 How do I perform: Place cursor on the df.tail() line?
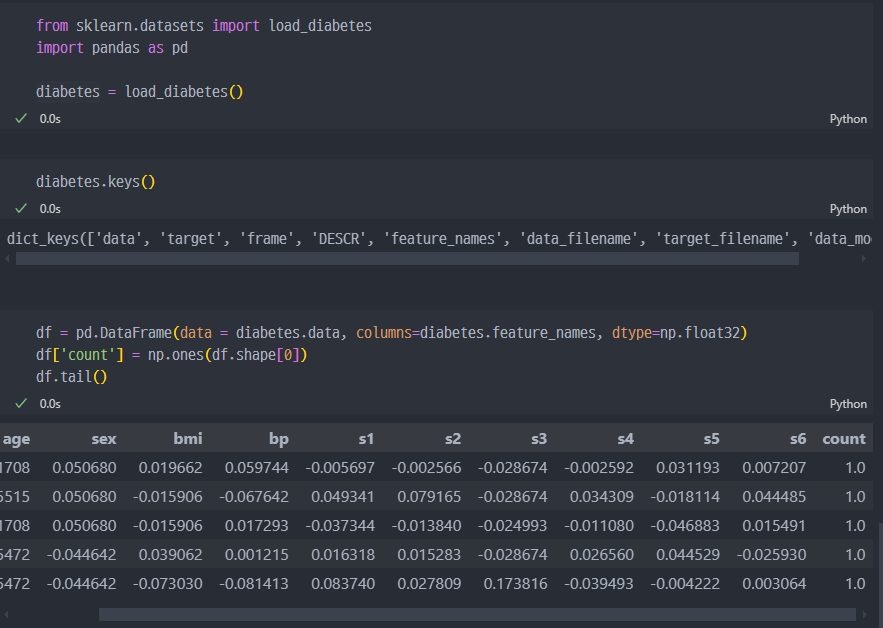point(72,376)
